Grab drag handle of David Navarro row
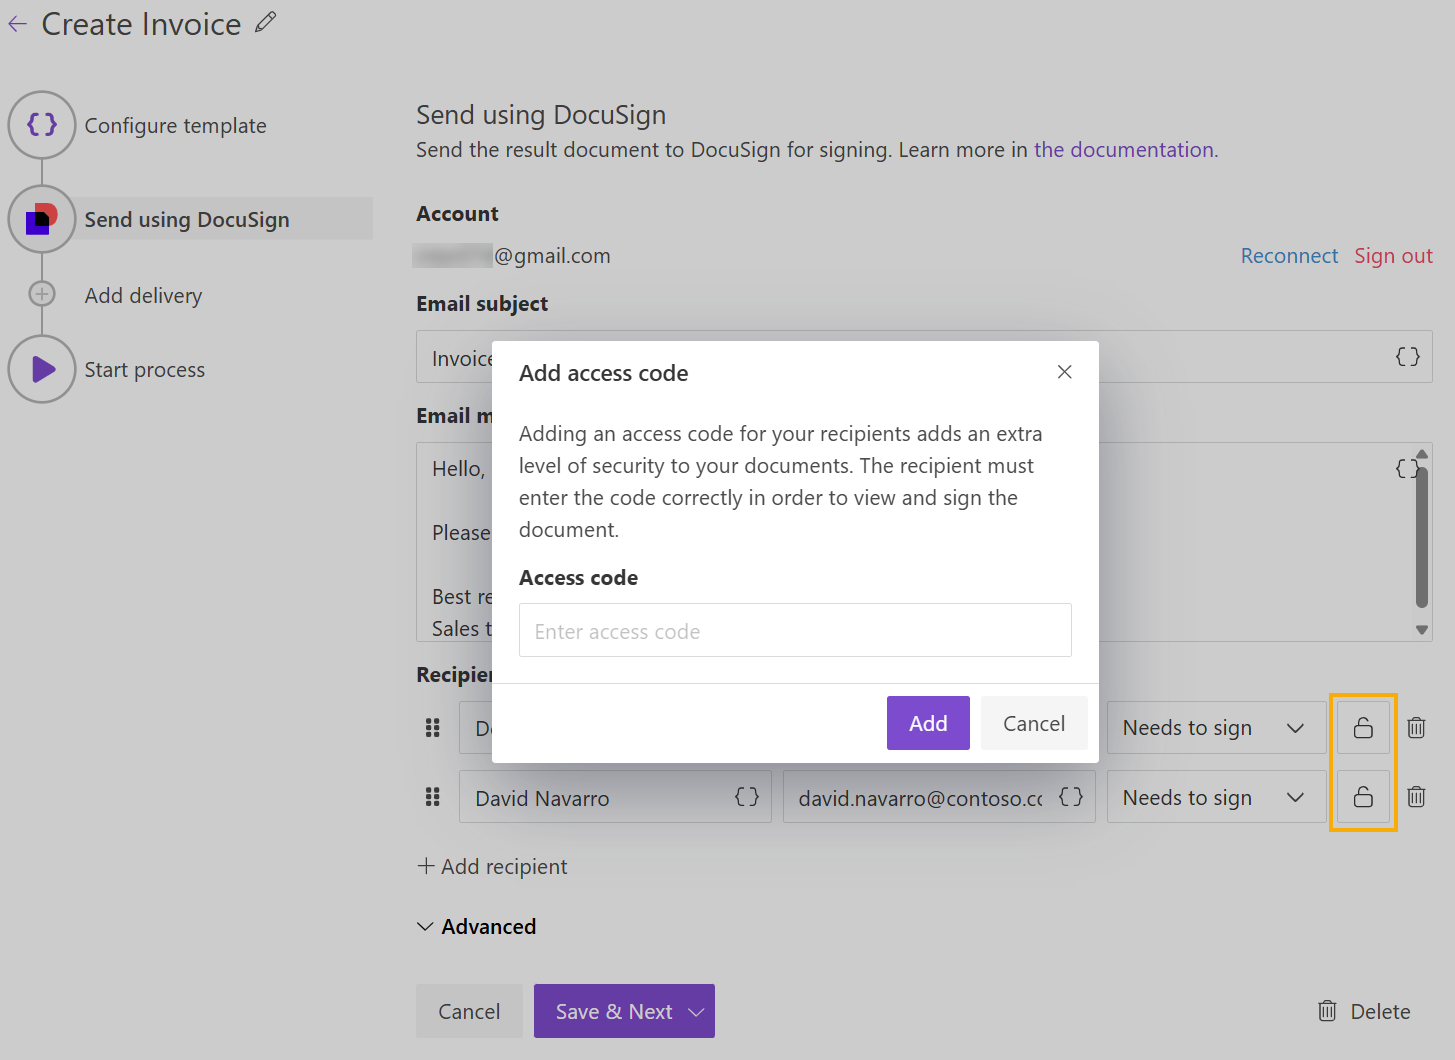The height and width of the screenshot is (1060, 1455). (x=432, y=797)
